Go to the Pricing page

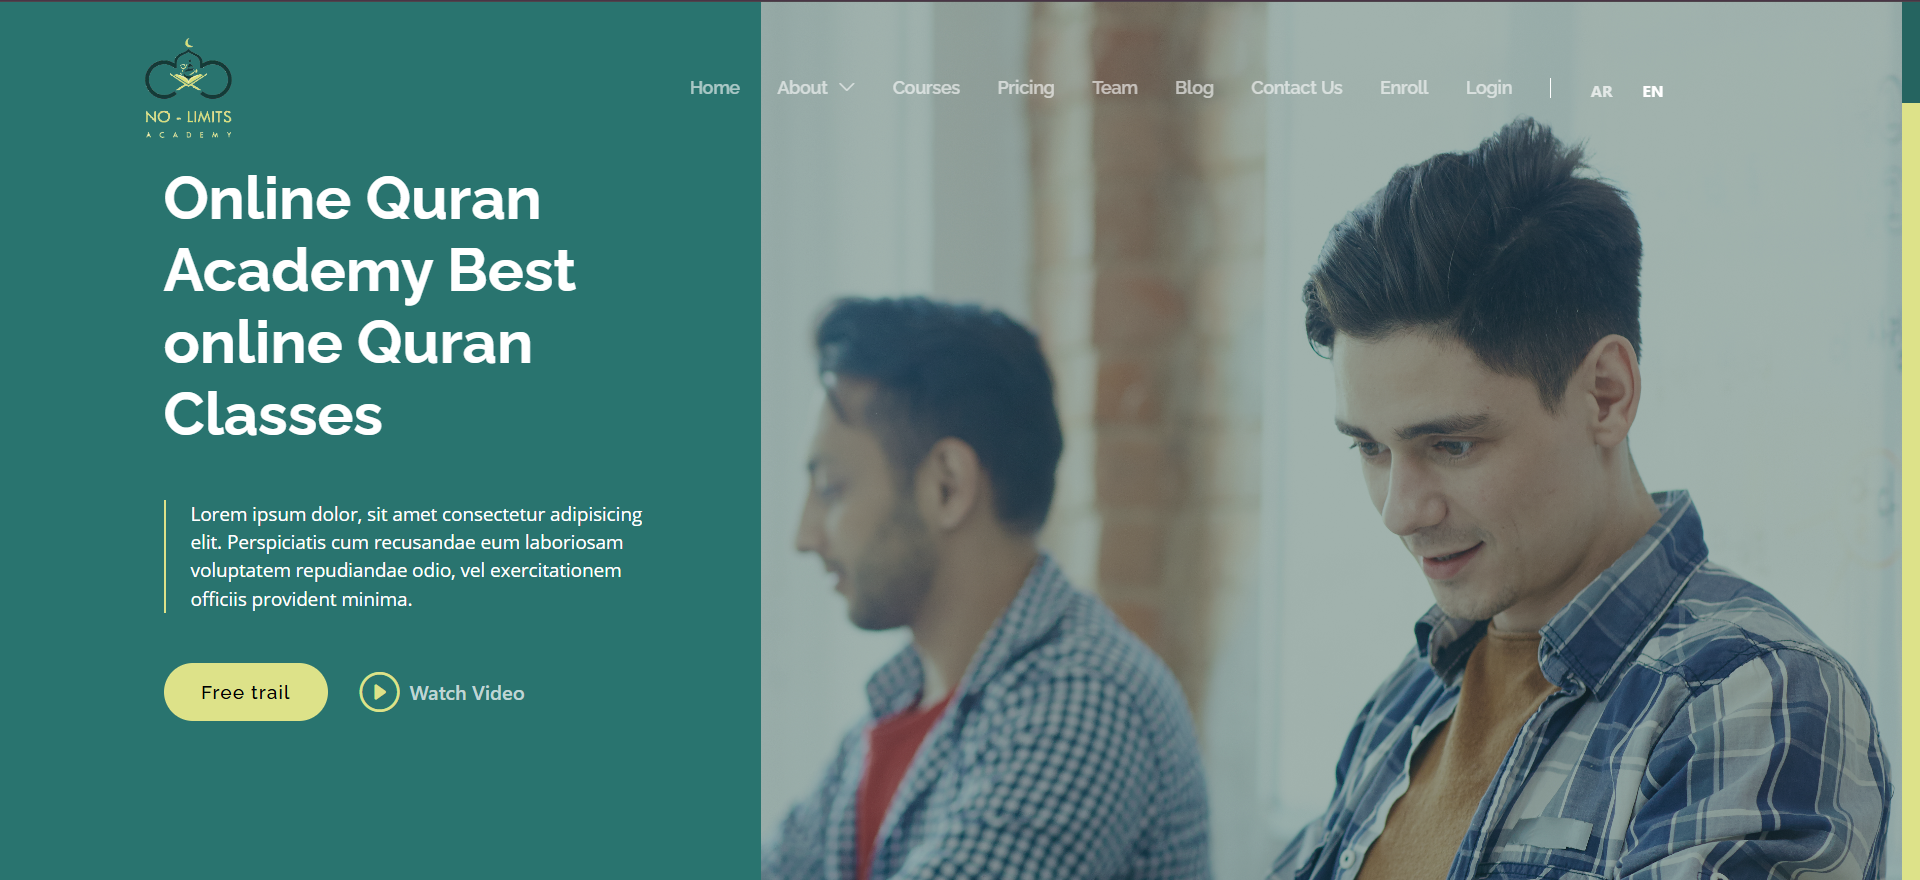[x=1025, y=88]
